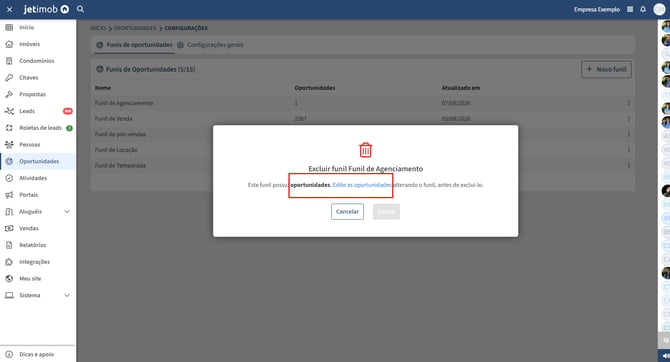
Task: Click the Portais megaphone icon
Action: (9, 195)
